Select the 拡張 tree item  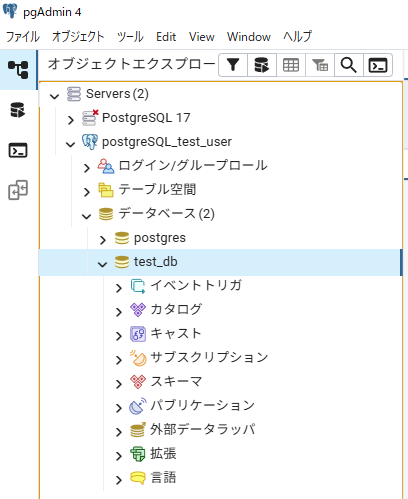point(163,454)
